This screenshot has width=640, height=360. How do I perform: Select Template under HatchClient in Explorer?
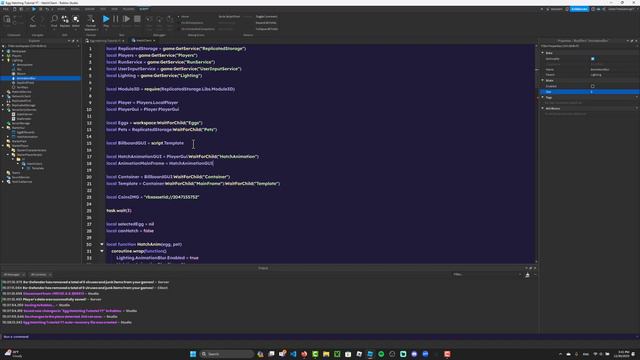pos(38,168)
